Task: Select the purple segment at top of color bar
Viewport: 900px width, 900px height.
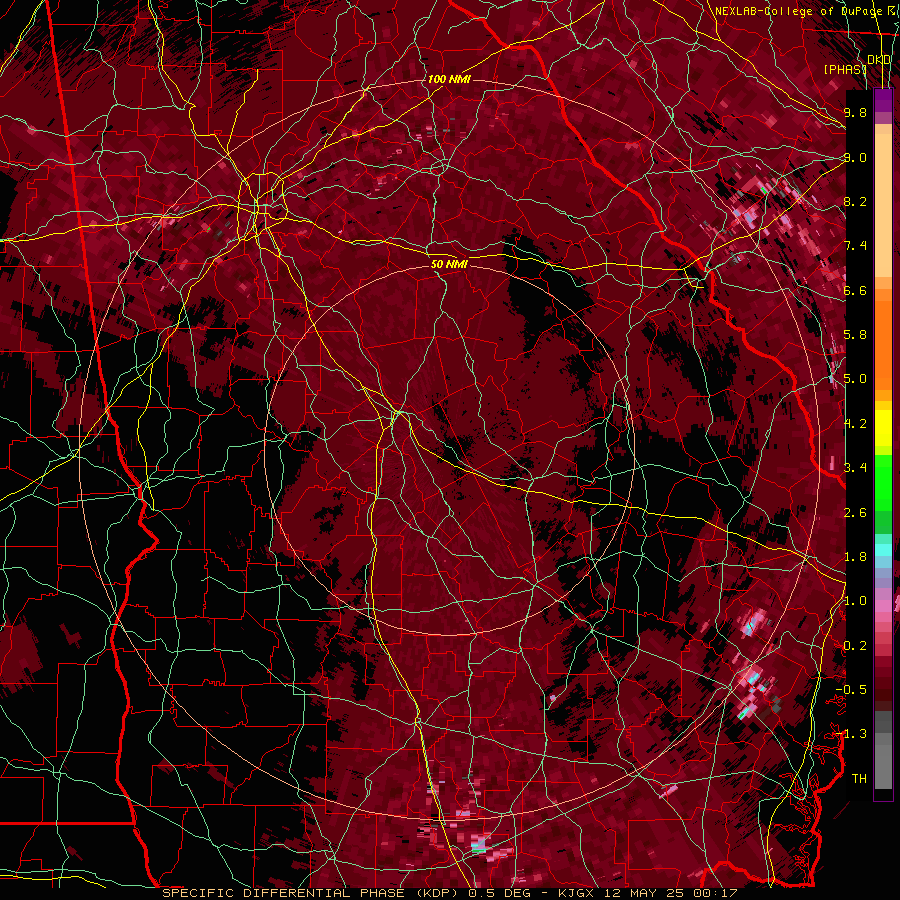Action: pyautogui.click(x=883, y=101)
